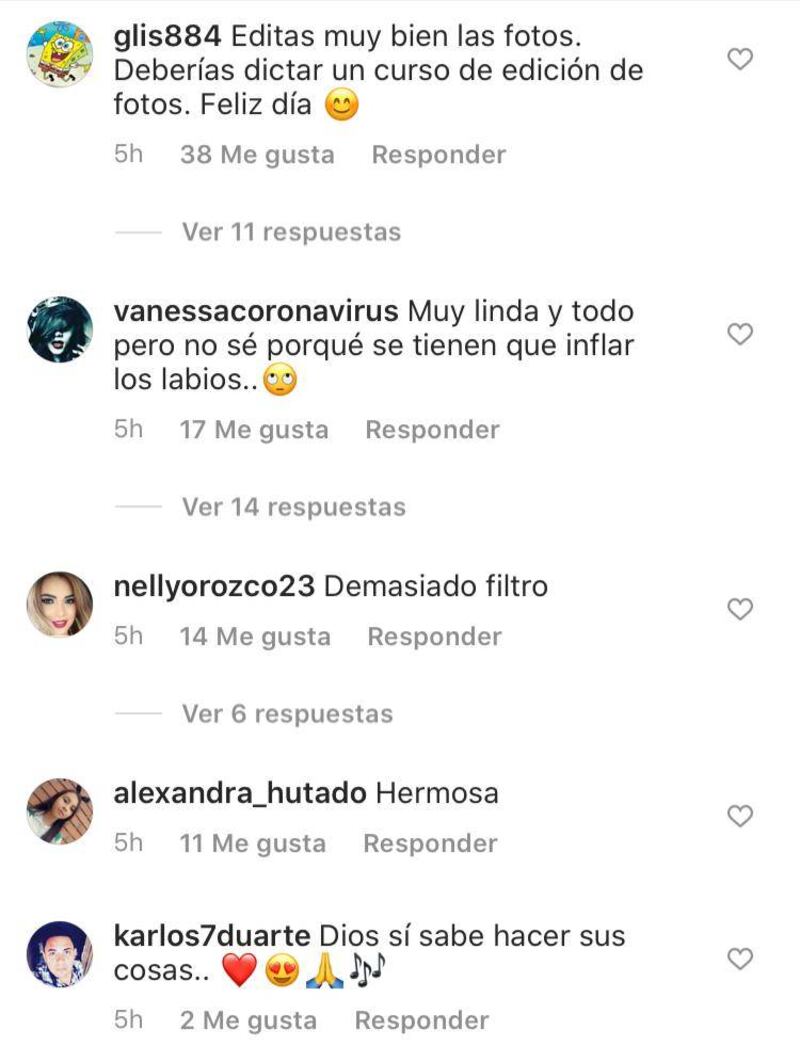Open karlos7duarte's profile avatar
800x1046 pixels.
pyautogui.click(x=60, y=955)
